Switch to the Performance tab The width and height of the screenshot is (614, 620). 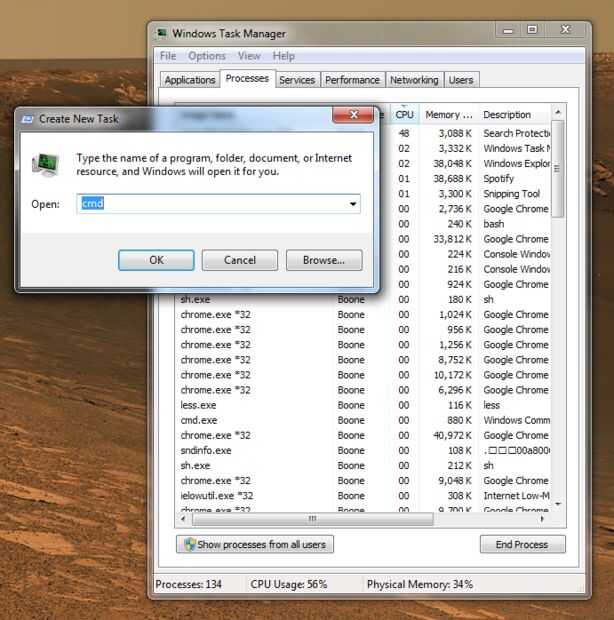pyautogui.click(x=352, y=80)
